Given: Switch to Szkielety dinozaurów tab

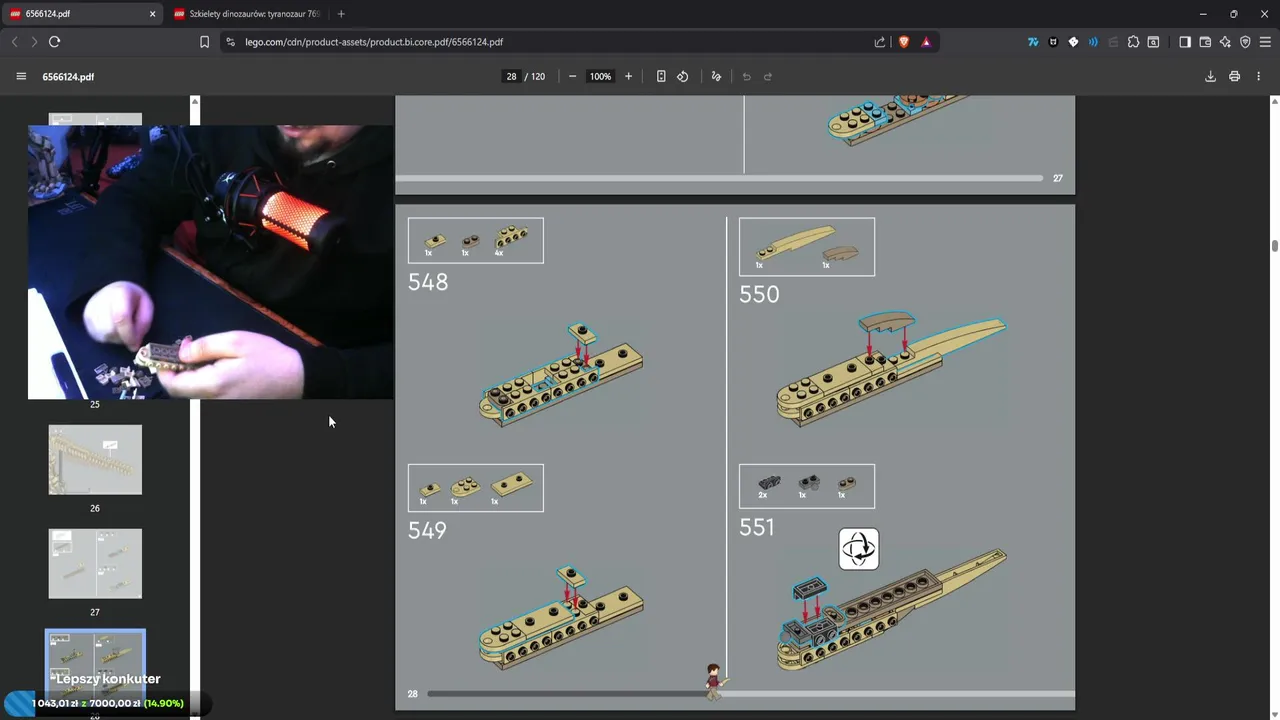Looking at the screenshot, I should pos(249,14).
